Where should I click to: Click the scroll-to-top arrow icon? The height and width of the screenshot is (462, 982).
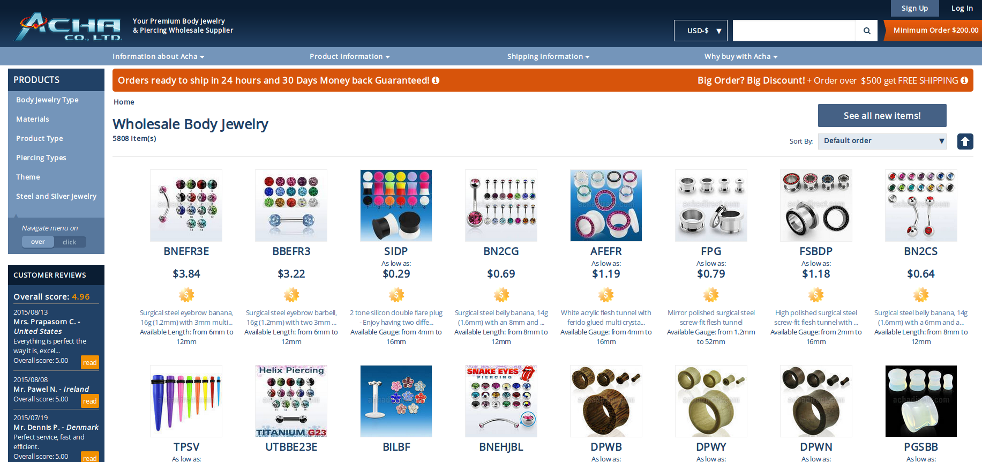pyautogui.click(x=965, y=141)
